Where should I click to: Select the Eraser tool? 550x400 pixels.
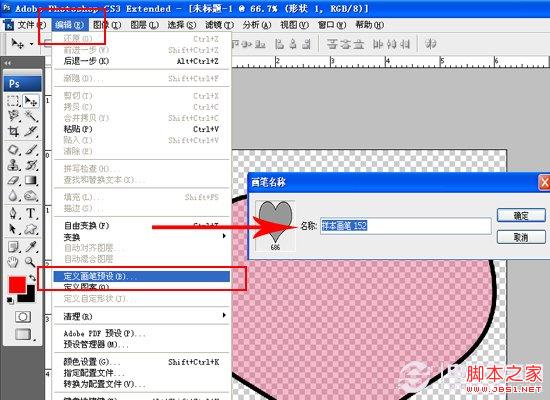13,180
